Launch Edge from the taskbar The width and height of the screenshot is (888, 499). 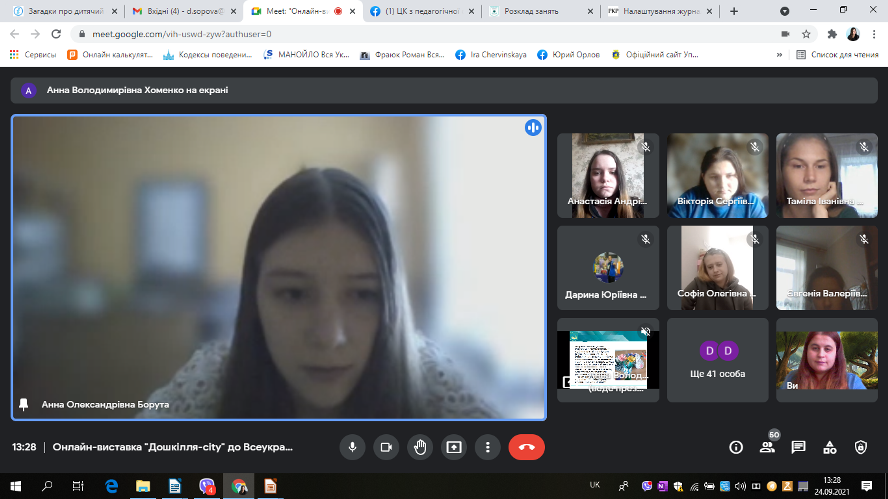[x=112, y=486]
